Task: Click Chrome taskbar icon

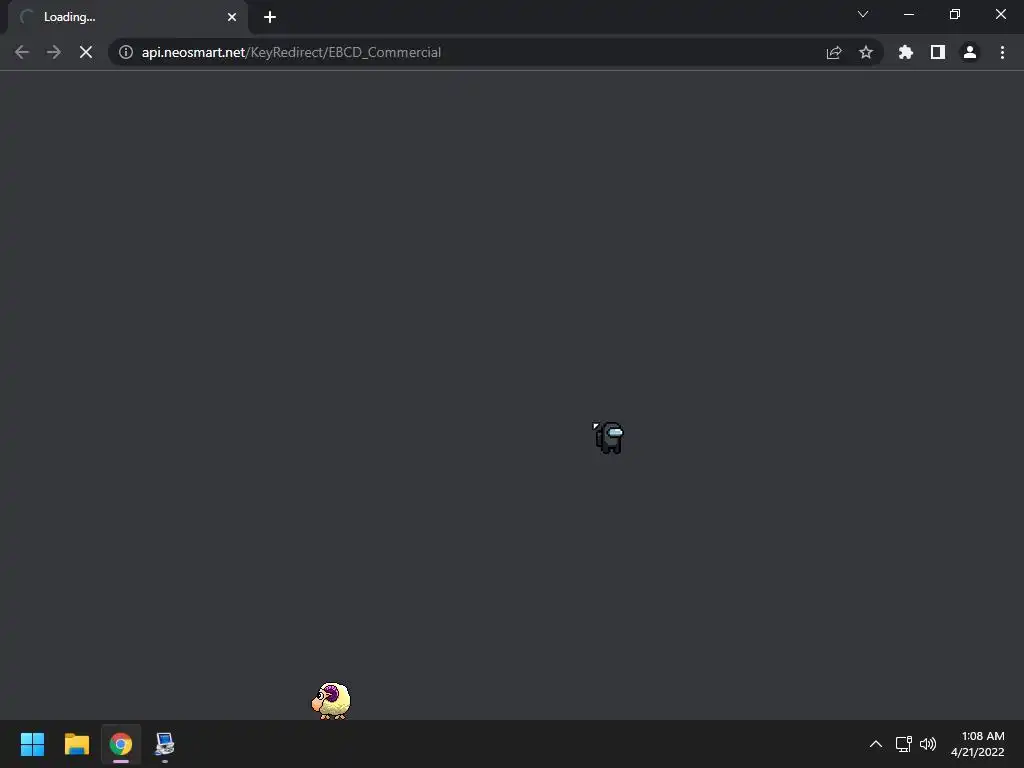Action: pyautogui.click(x=121, y=744)
